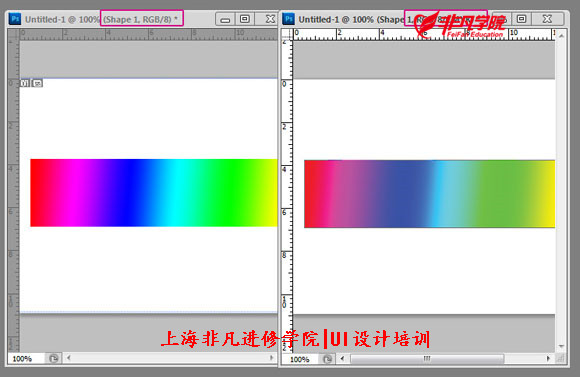The image size is (580, 377).
Task: Click the slice type badge icon beside 01
Action: click(37, 83)
